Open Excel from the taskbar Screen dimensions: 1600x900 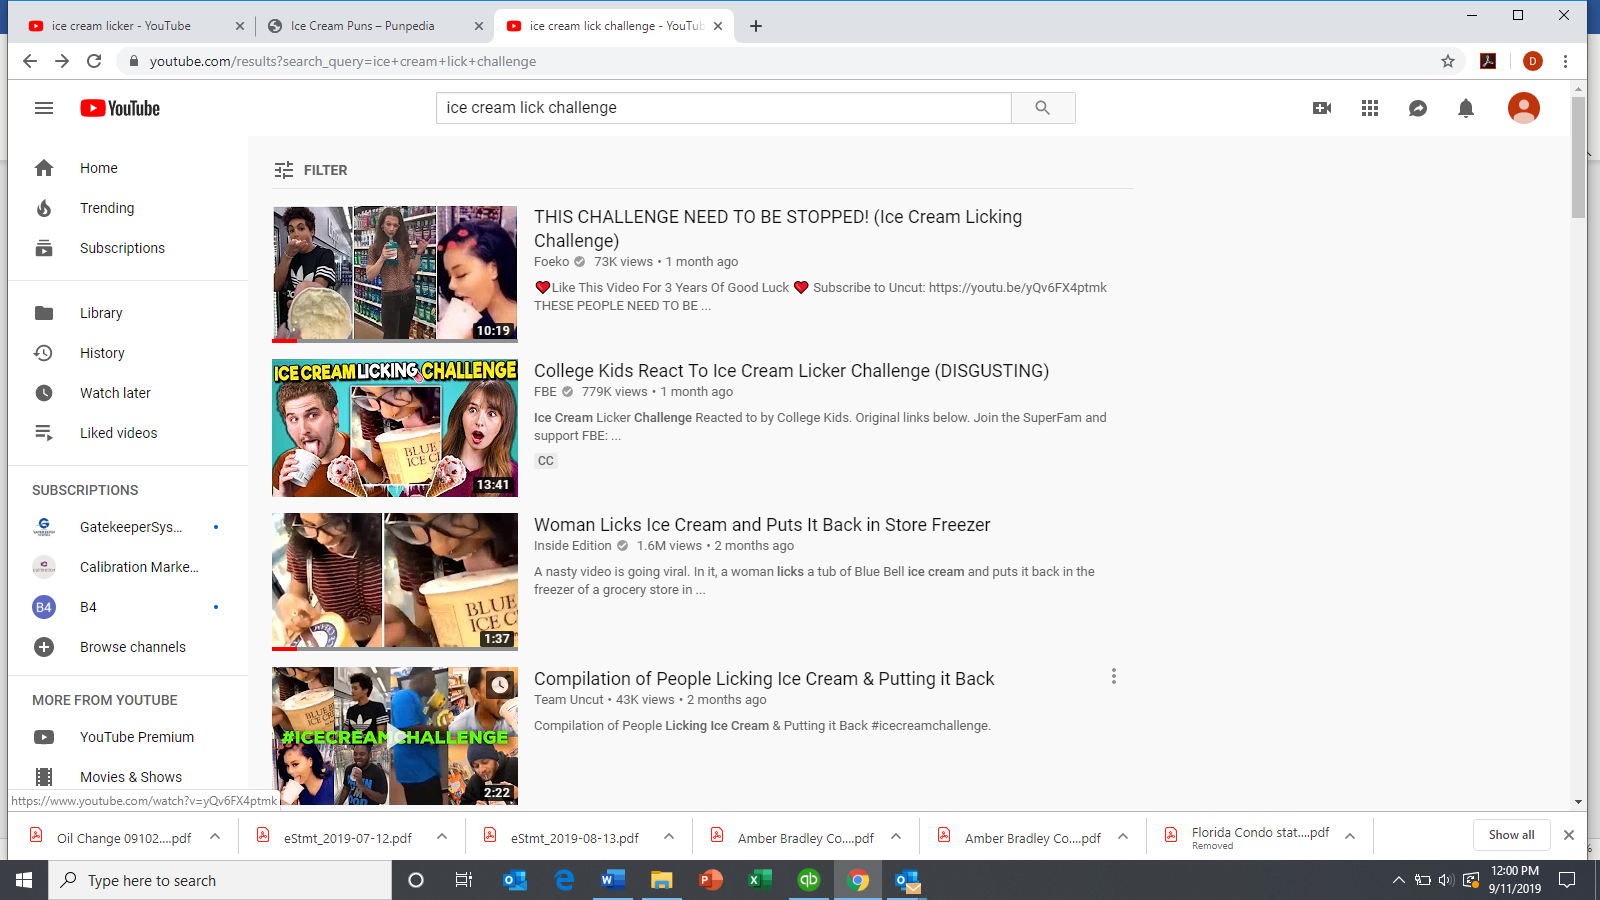(759, 880)
